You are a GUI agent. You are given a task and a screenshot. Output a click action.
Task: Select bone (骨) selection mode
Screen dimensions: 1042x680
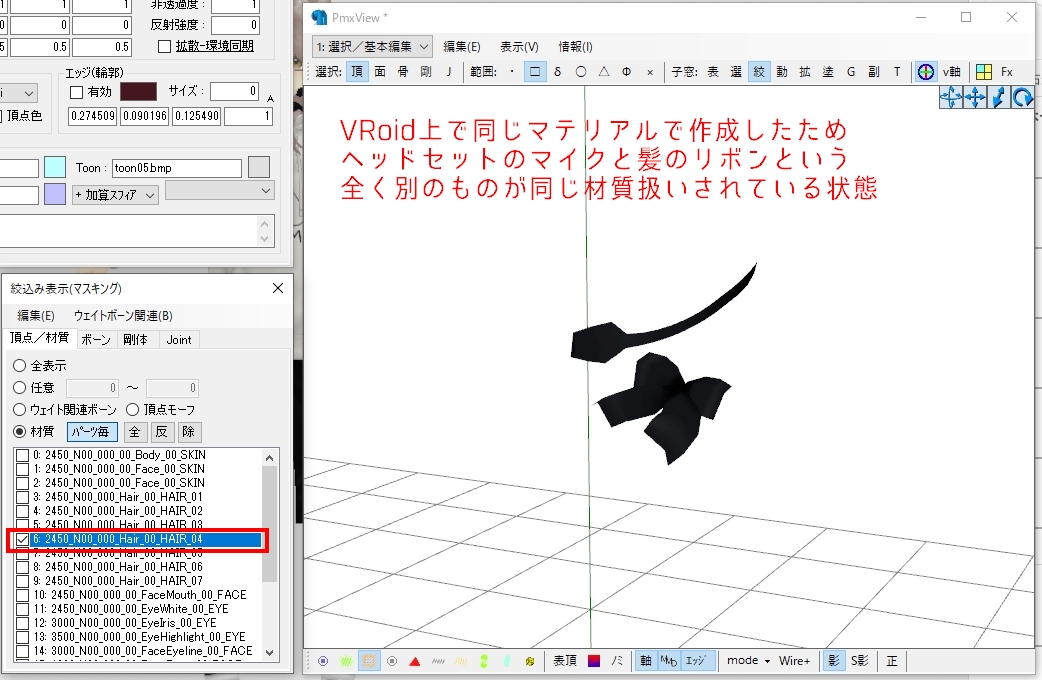tap(402, 71)
